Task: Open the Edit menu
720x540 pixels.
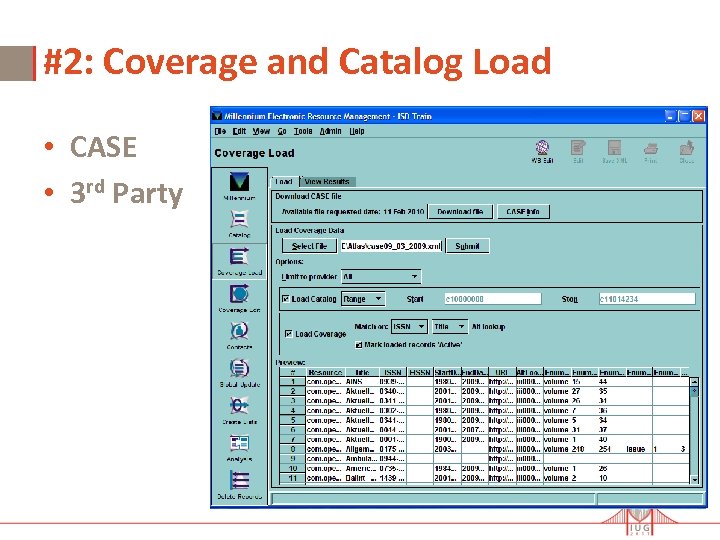Action: pos(239,131)
